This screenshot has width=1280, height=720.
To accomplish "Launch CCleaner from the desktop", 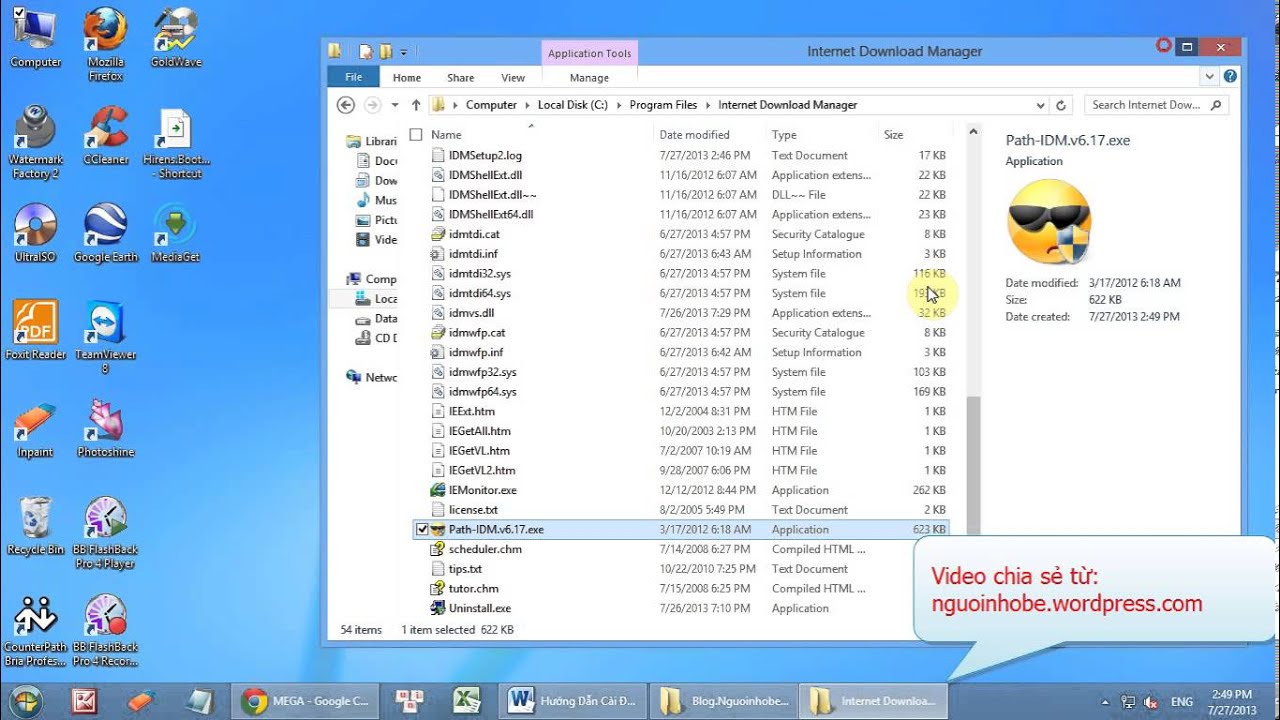I will pyautogui.click(x=105, y=135).
